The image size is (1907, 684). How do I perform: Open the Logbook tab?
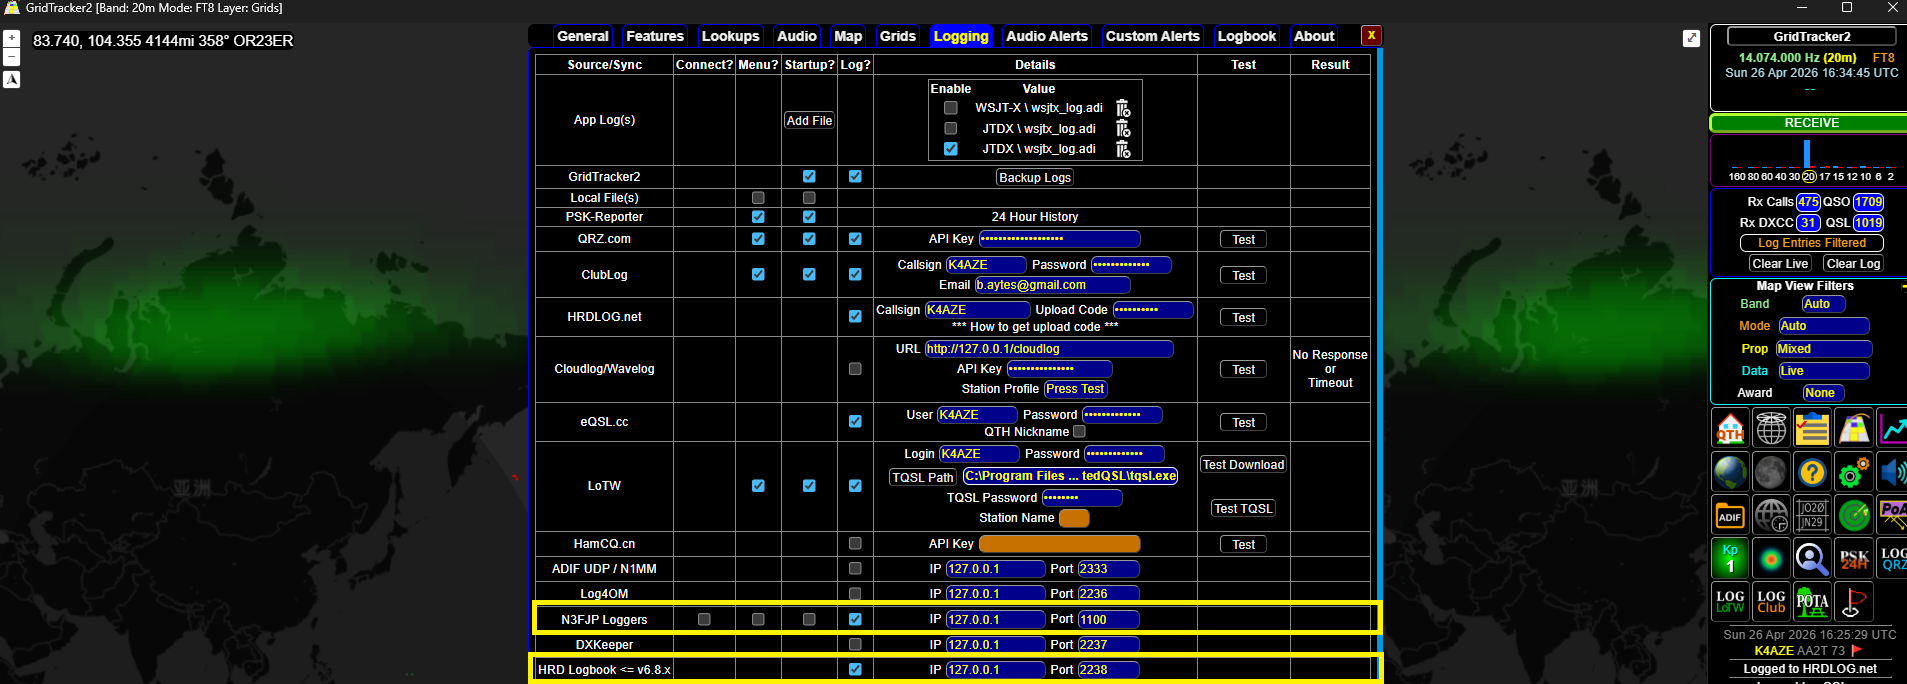[1246, 36]
